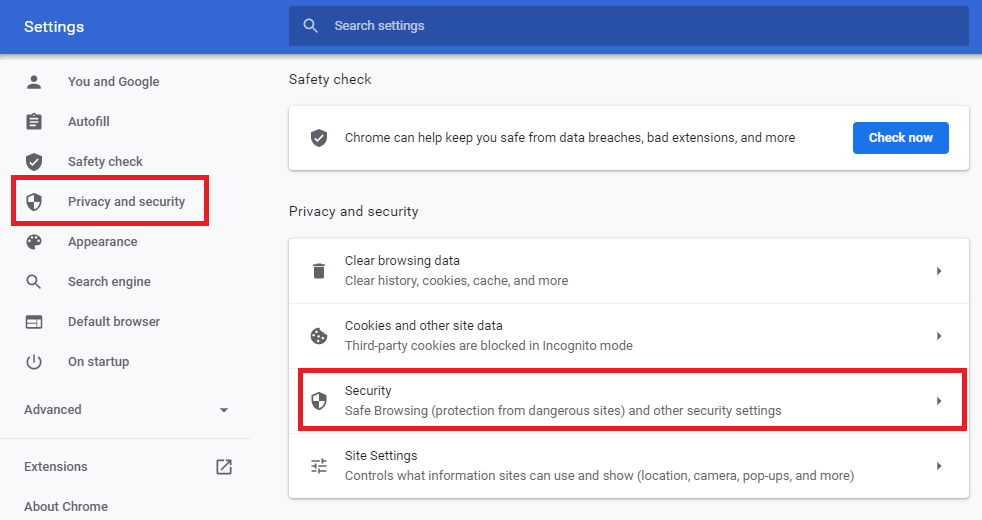
Task: Click the Autofill clipboard icon
Action: 34,122
